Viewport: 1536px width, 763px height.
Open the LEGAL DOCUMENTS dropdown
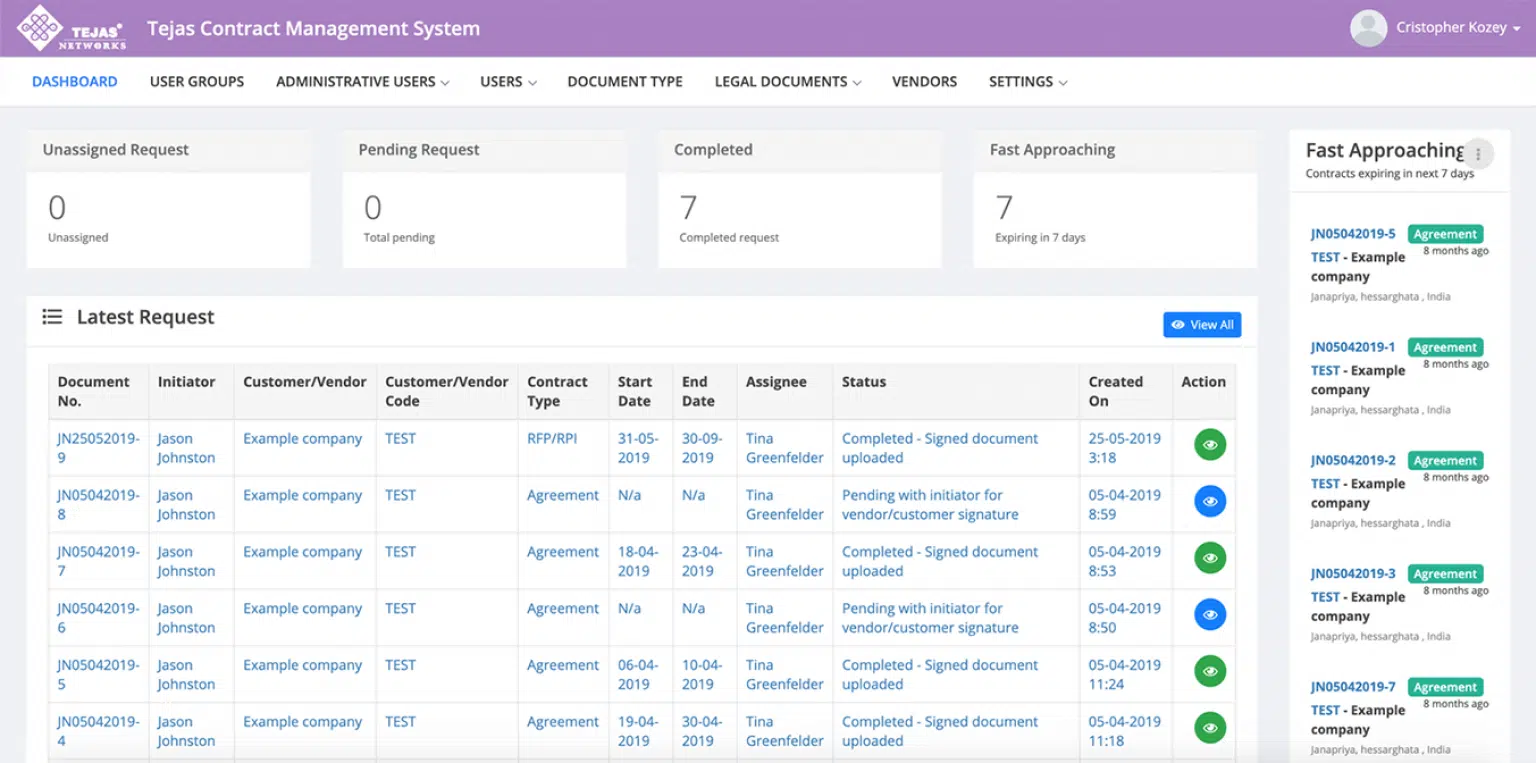(787, 81)
